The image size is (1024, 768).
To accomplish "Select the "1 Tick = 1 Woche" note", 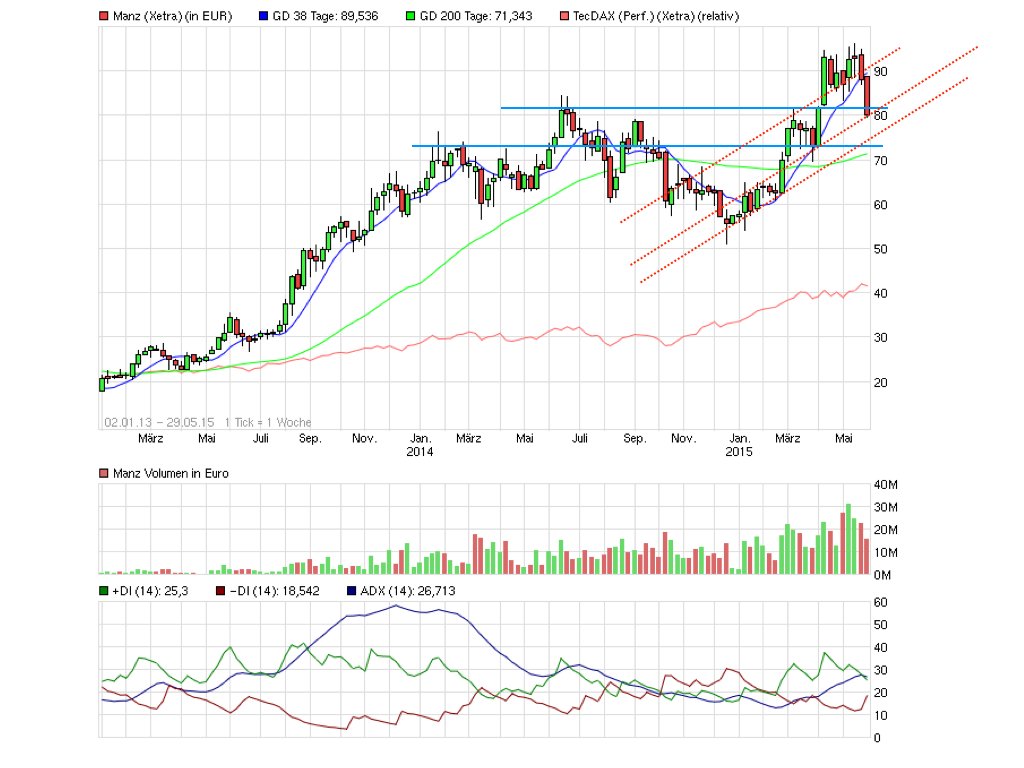I will (268, 423).
